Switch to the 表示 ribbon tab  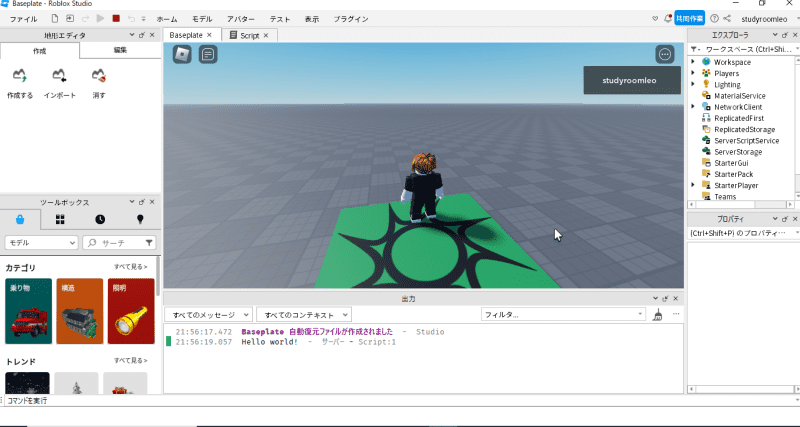point(312,19)
